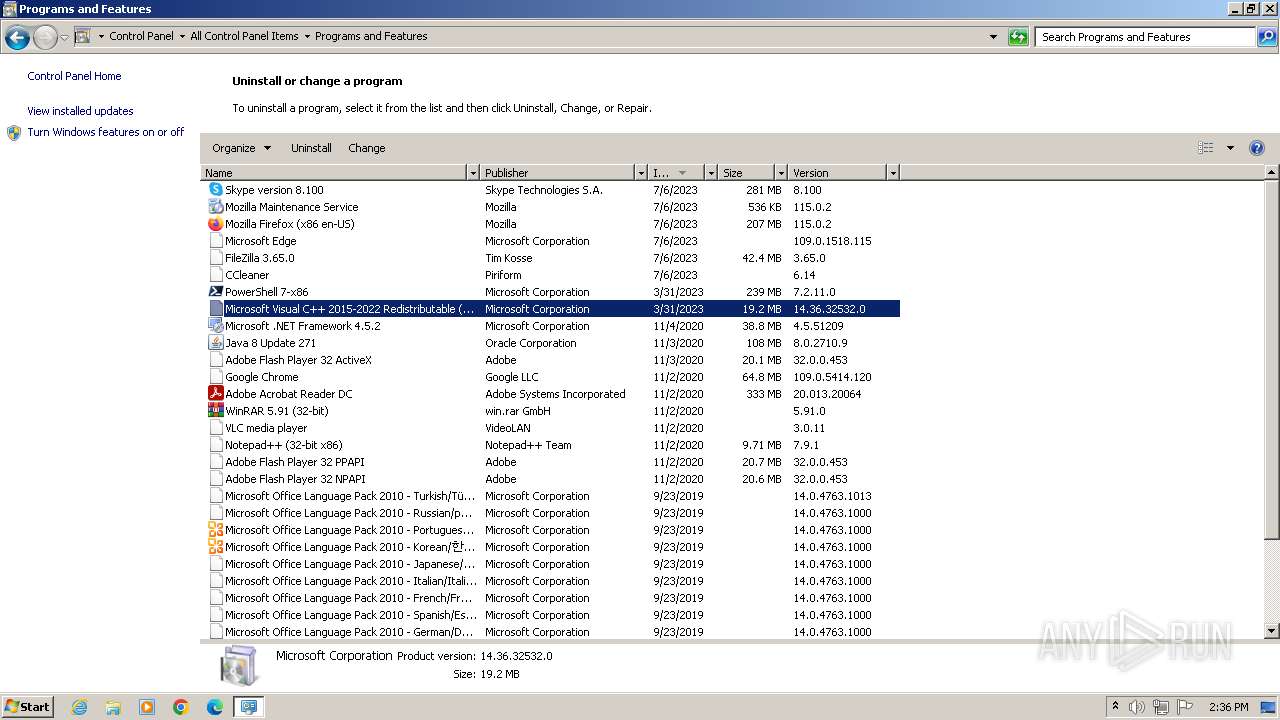Click the Uninstall button
Screen dimensions: 1280x720
click(311, 148)
